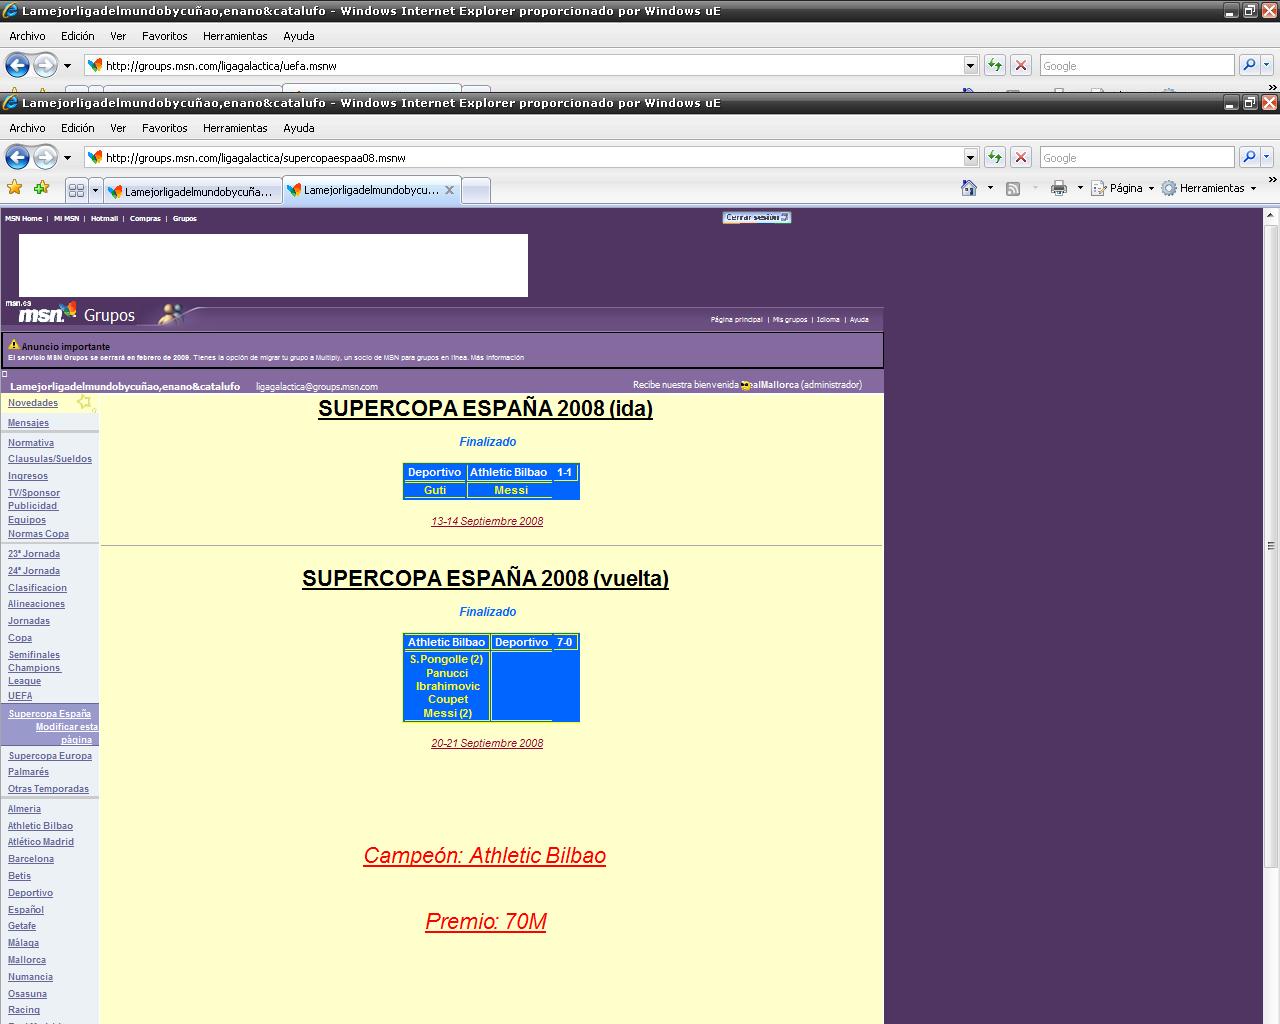Go to the 23ª Jornada page
This screenshot has width=1280, height=1024.
[x=34, y=554]
